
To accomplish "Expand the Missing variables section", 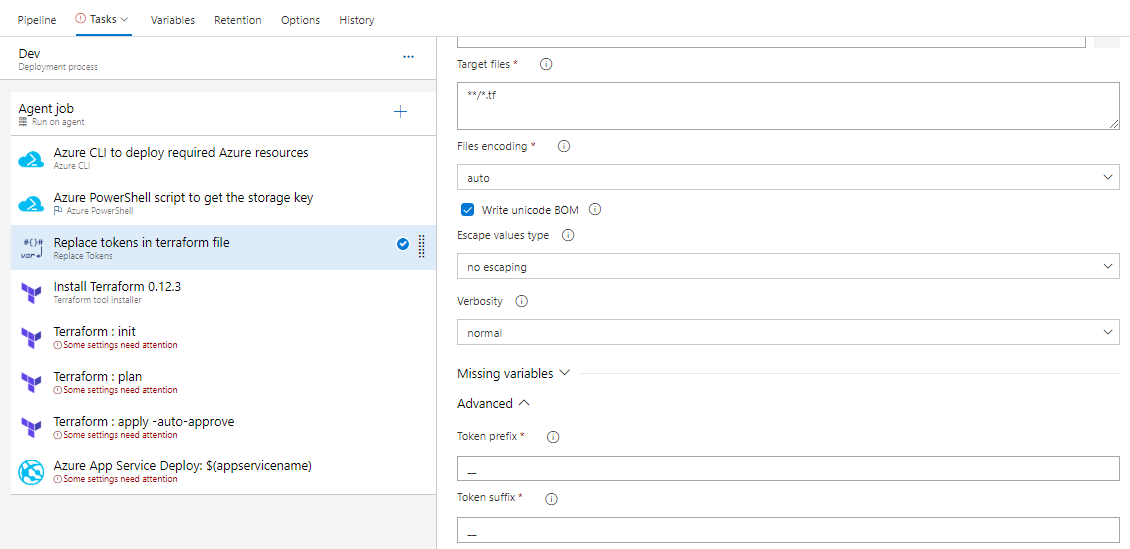I will tap(513, 373).
